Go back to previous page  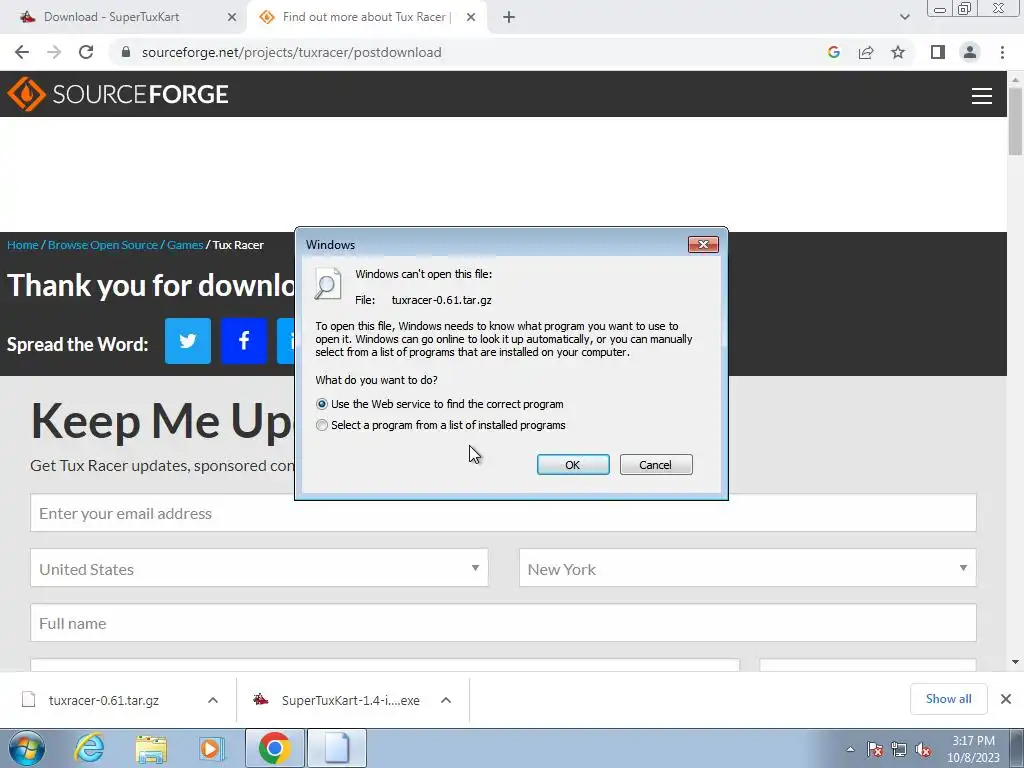22,52
